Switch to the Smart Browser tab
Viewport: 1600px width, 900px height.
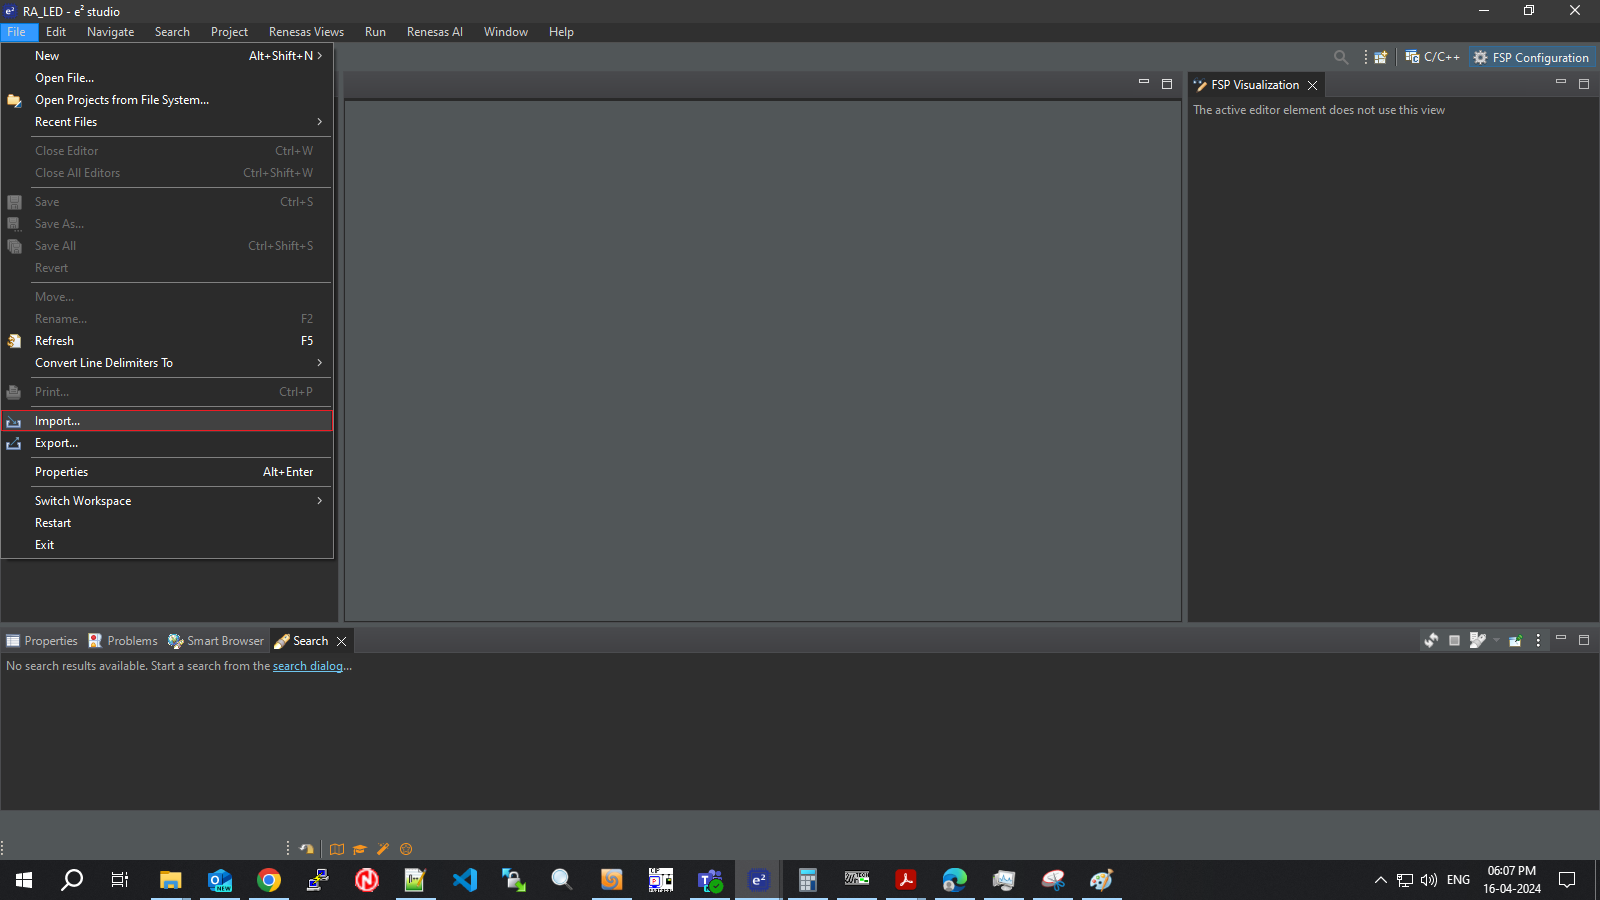click(x=216, y=641)
